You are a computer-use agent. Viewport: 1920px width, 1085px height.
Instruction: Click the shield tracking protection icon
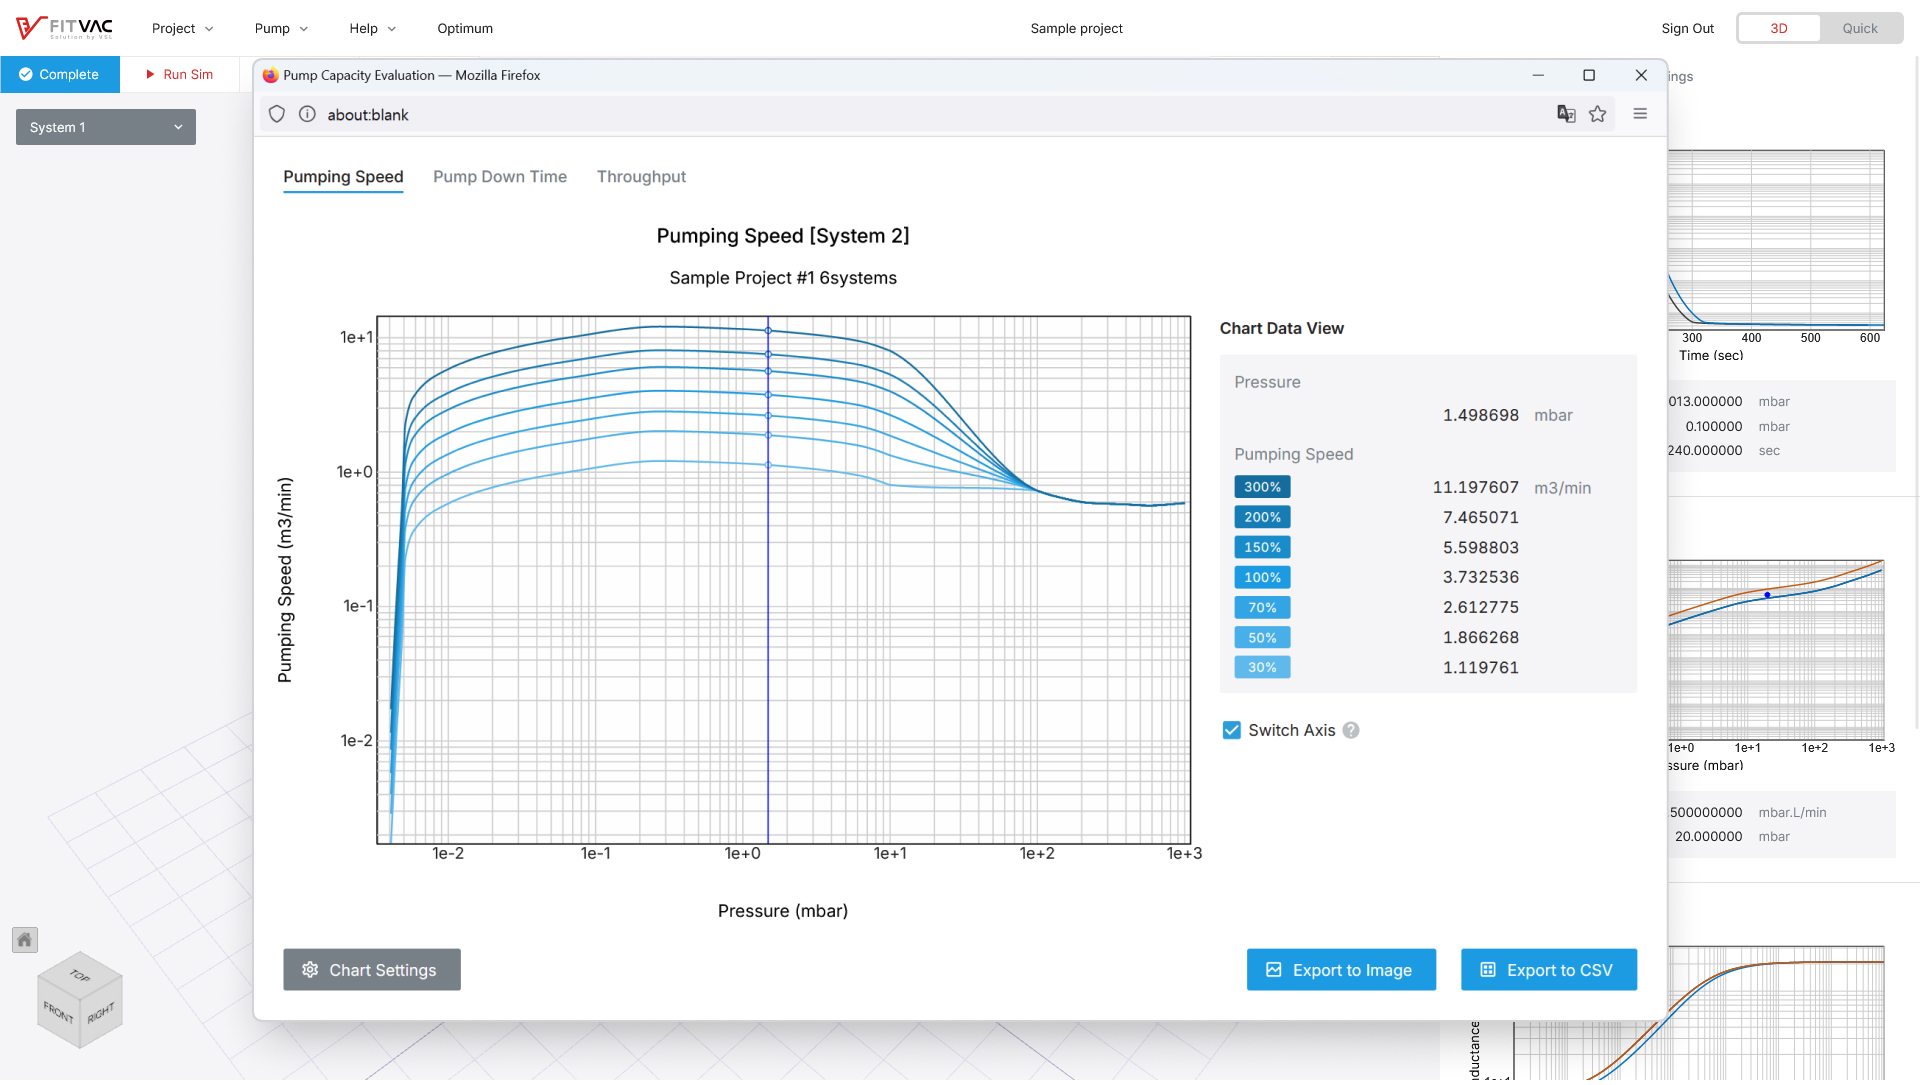click(x=277, y=115)
